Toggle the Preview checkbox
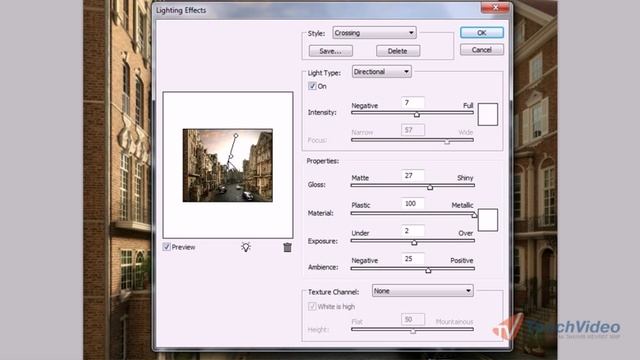640x360 pixels. tap(167, 247)
